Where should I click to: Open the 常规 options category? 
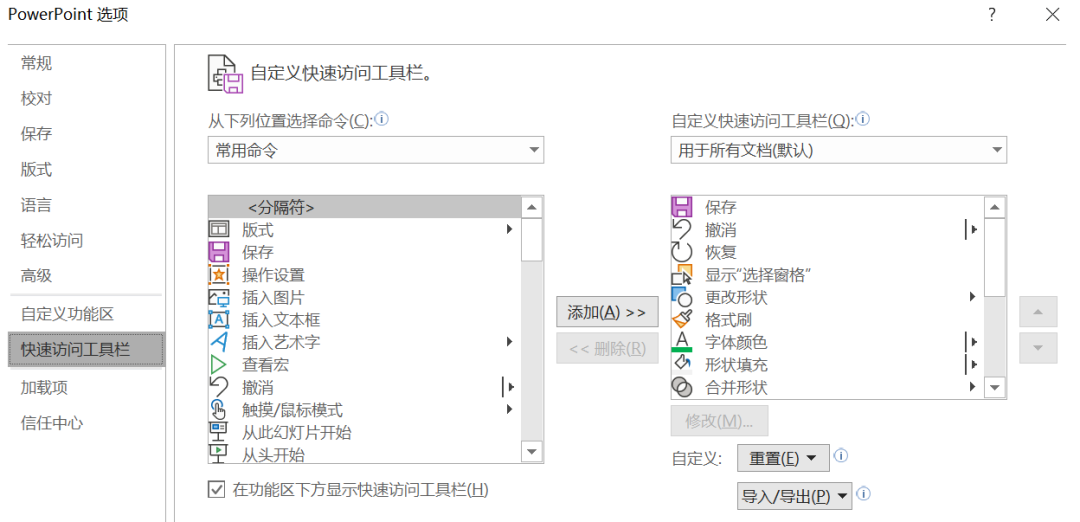pos(37,63)
